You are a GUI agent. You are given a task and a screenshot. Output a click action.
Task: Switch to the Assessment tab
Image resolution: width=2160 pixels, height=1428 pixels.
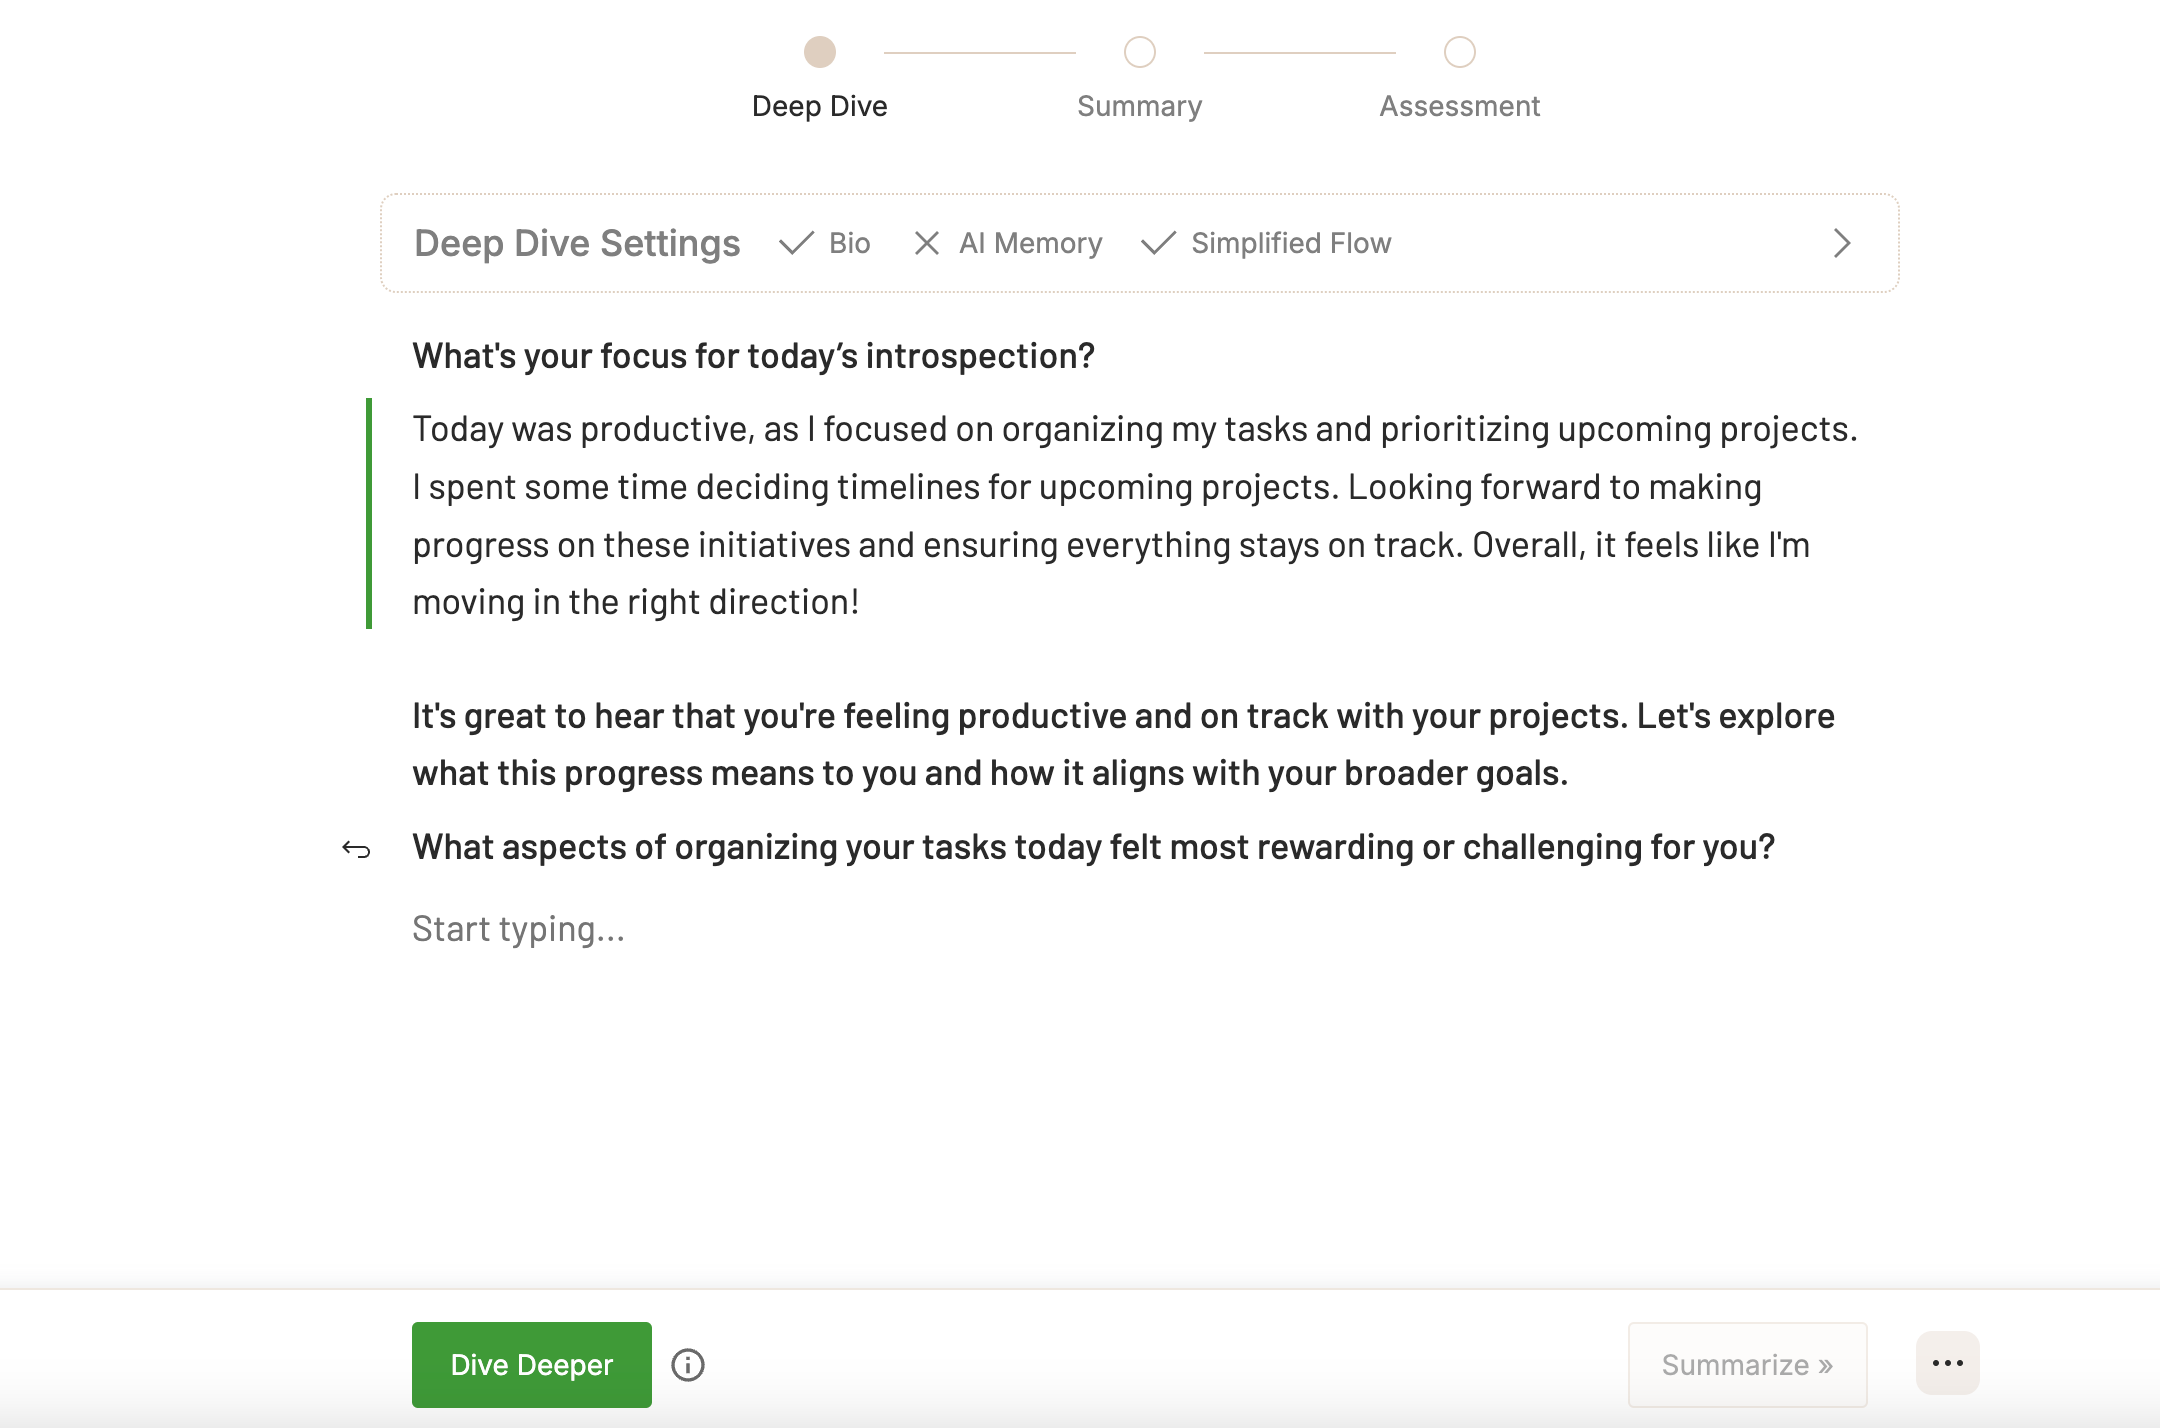[x=1459, y=75]
